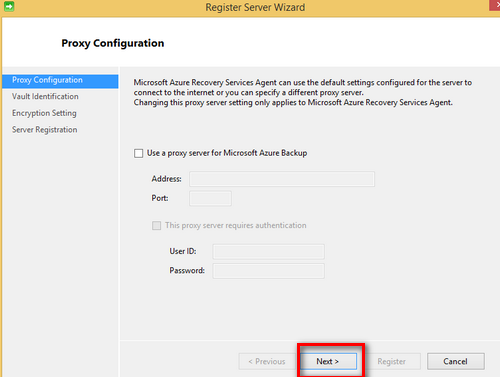Focus the User ID text box
Image resolution: width=500 pixels, height=377 pixels.
coord(269,252)
